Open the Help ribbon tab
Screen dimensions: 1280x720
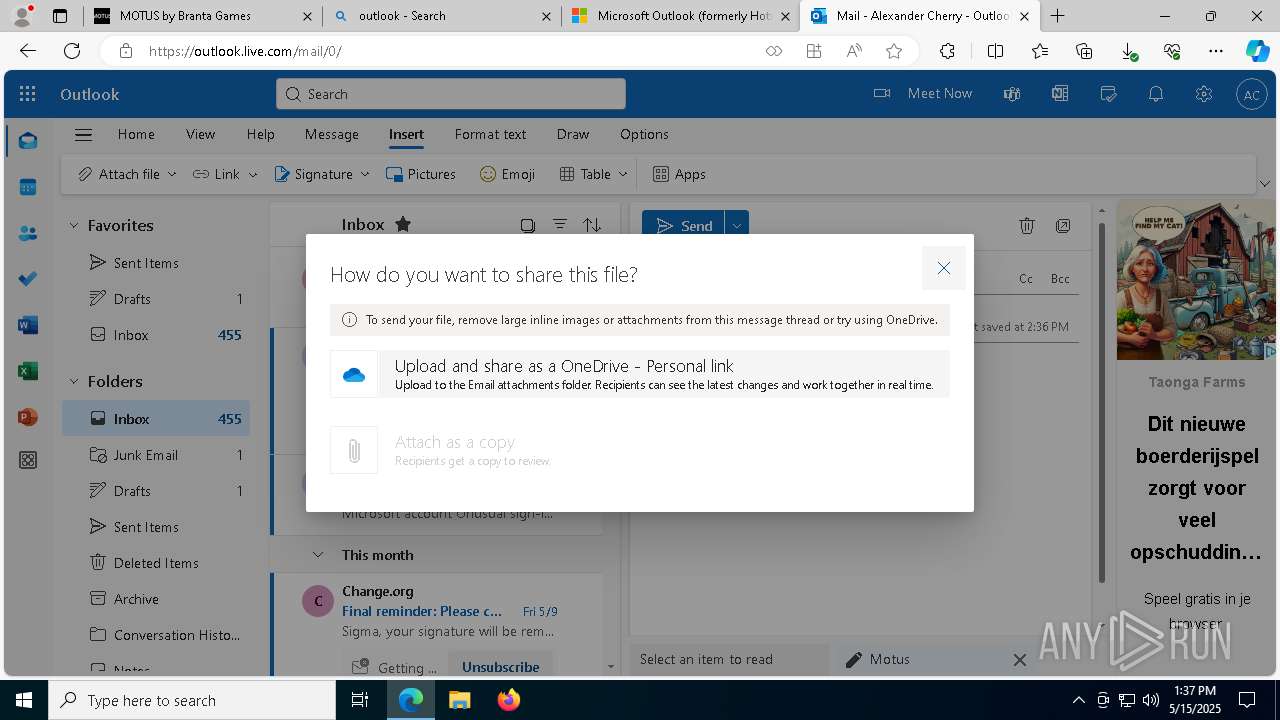[x=260, y=134]
